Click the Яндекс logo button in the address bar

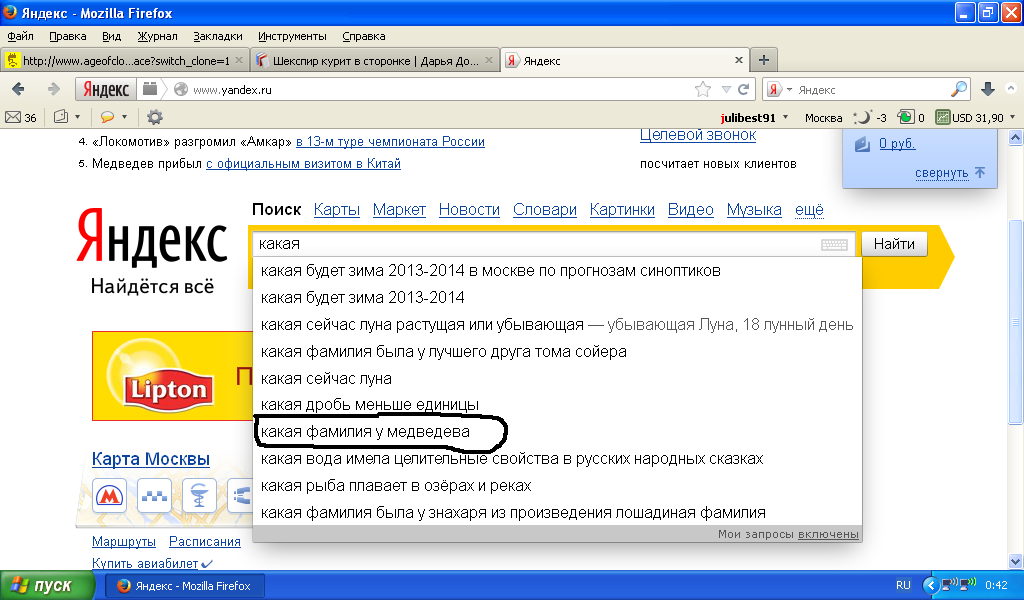click(106, 89)
